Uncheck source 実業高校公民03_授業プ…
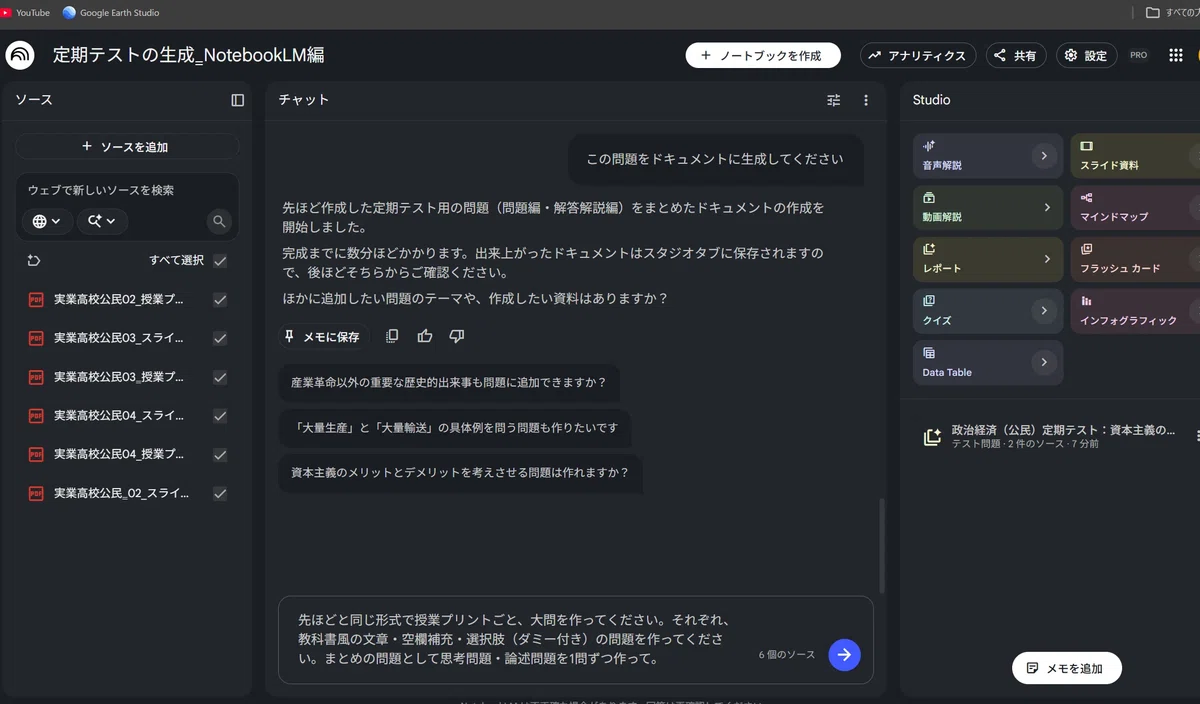The image size is (1200, 704). coord(220,377)
